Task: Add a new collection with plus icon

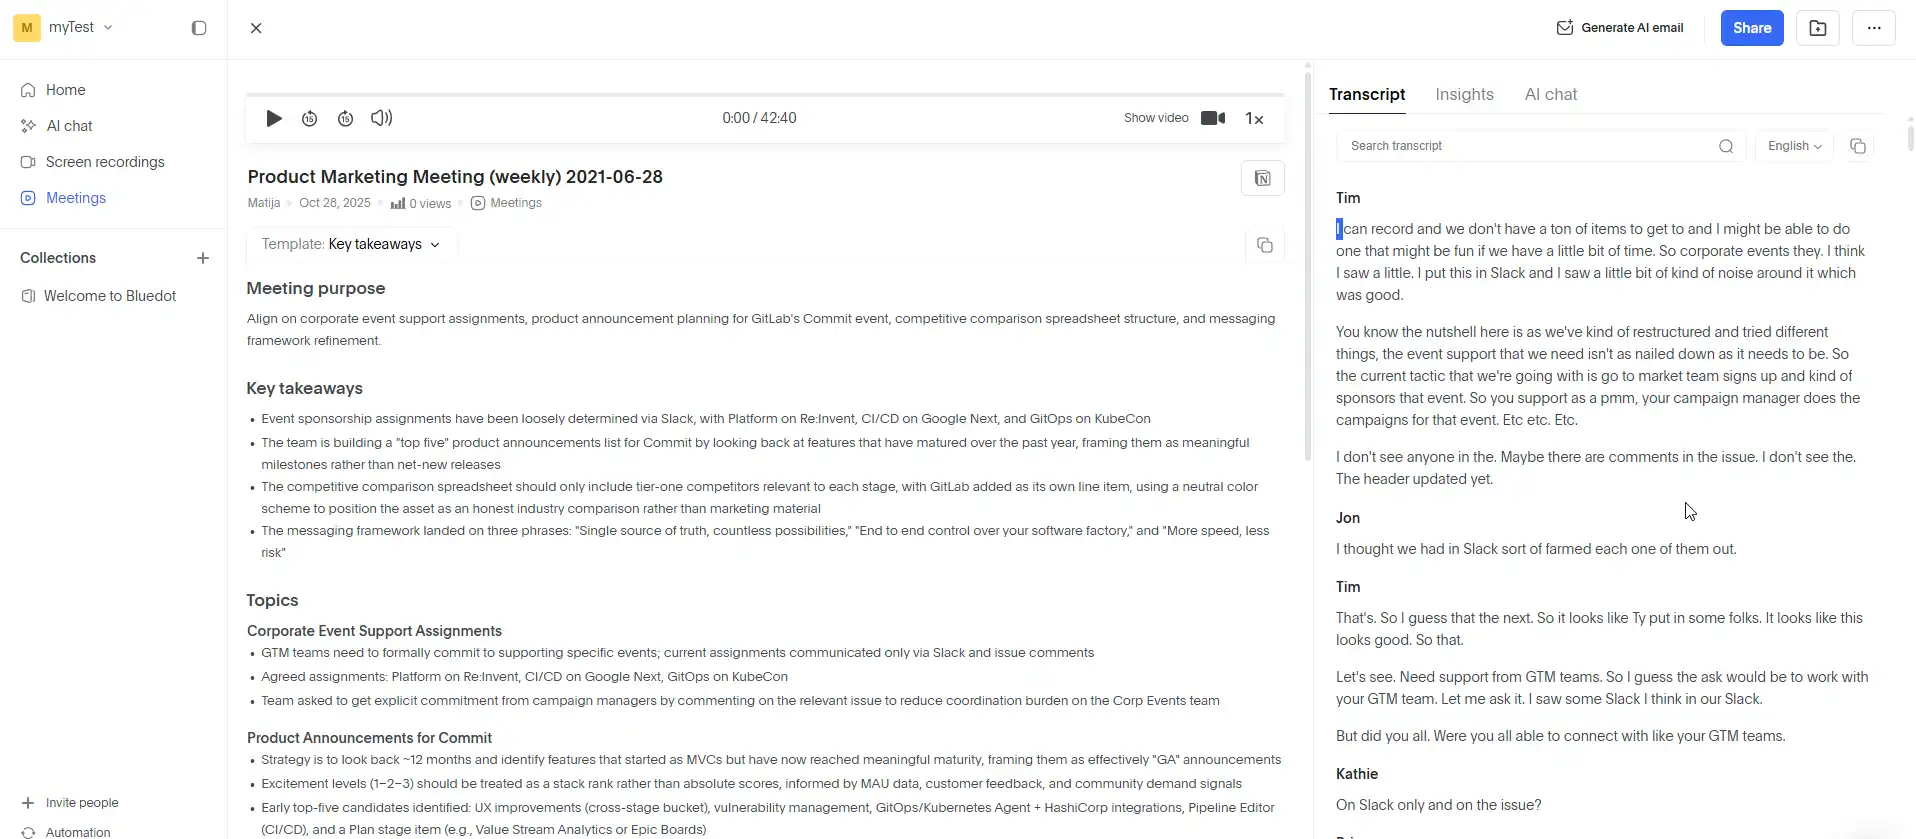Action: (x=203, y=258)
